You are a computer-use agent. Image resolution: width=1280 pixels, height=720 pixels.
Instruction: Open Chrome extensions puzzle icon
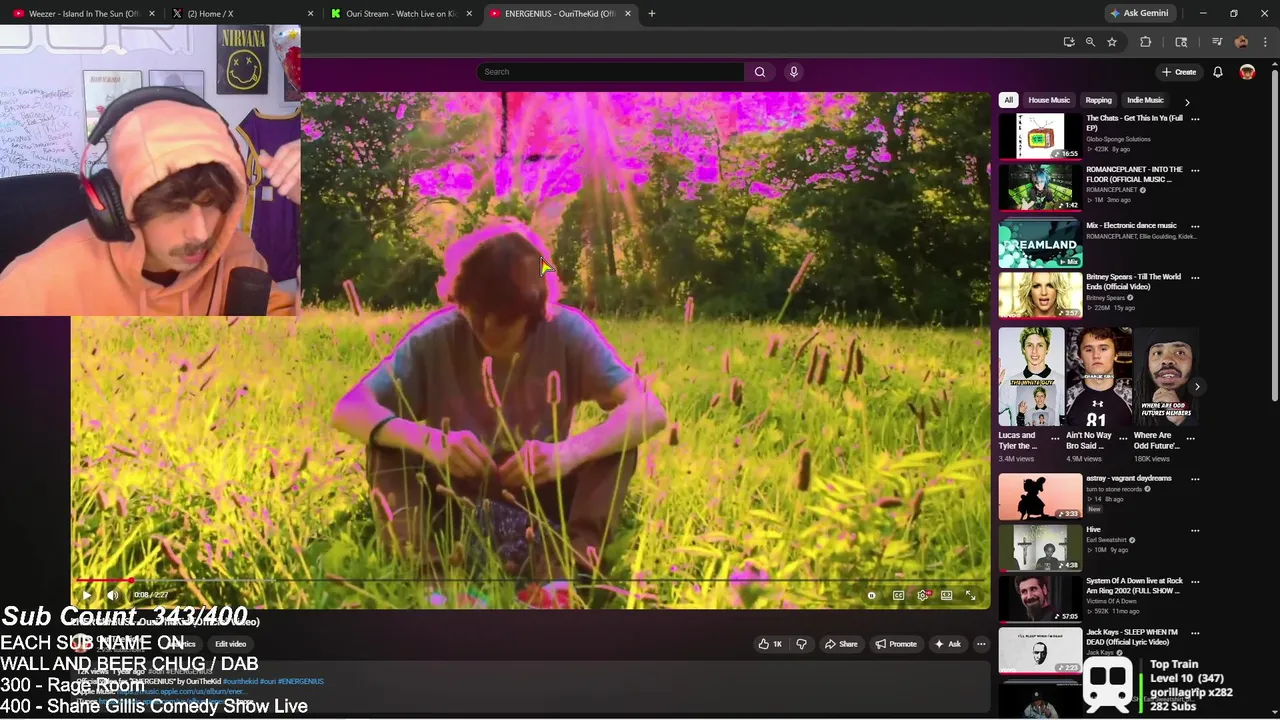pyautogui.click(x=1146, y=42)
